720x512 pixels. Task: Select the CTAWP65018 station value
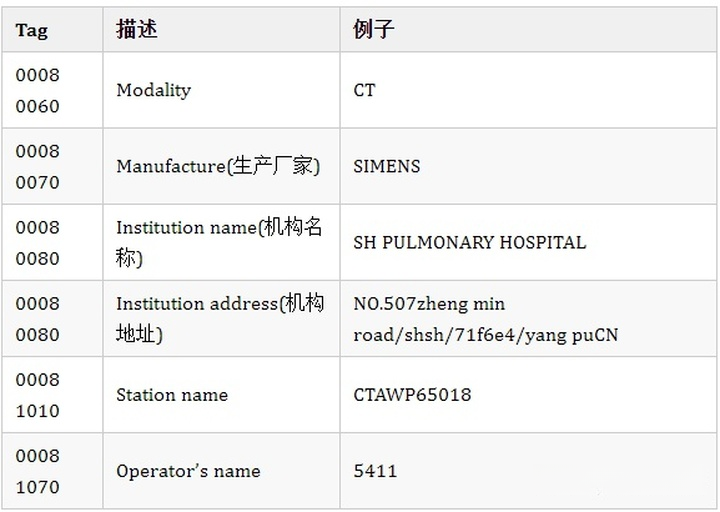point(412,395)
